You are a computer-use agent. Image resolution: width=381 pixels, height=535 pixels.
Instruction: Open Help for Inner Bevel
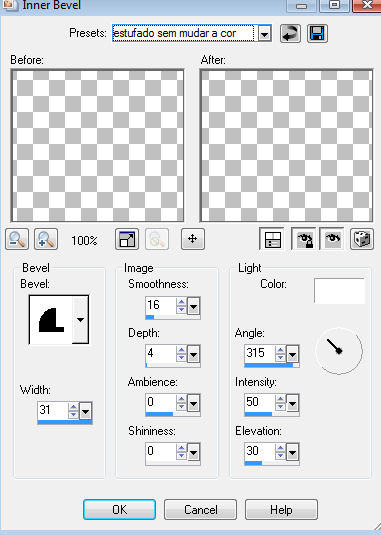point(281,509)
